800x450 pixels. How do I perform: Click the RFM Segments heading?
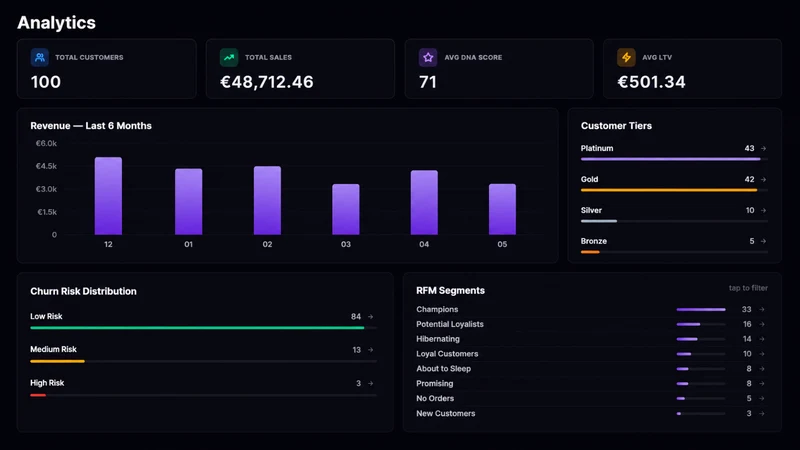coord(450,290)
